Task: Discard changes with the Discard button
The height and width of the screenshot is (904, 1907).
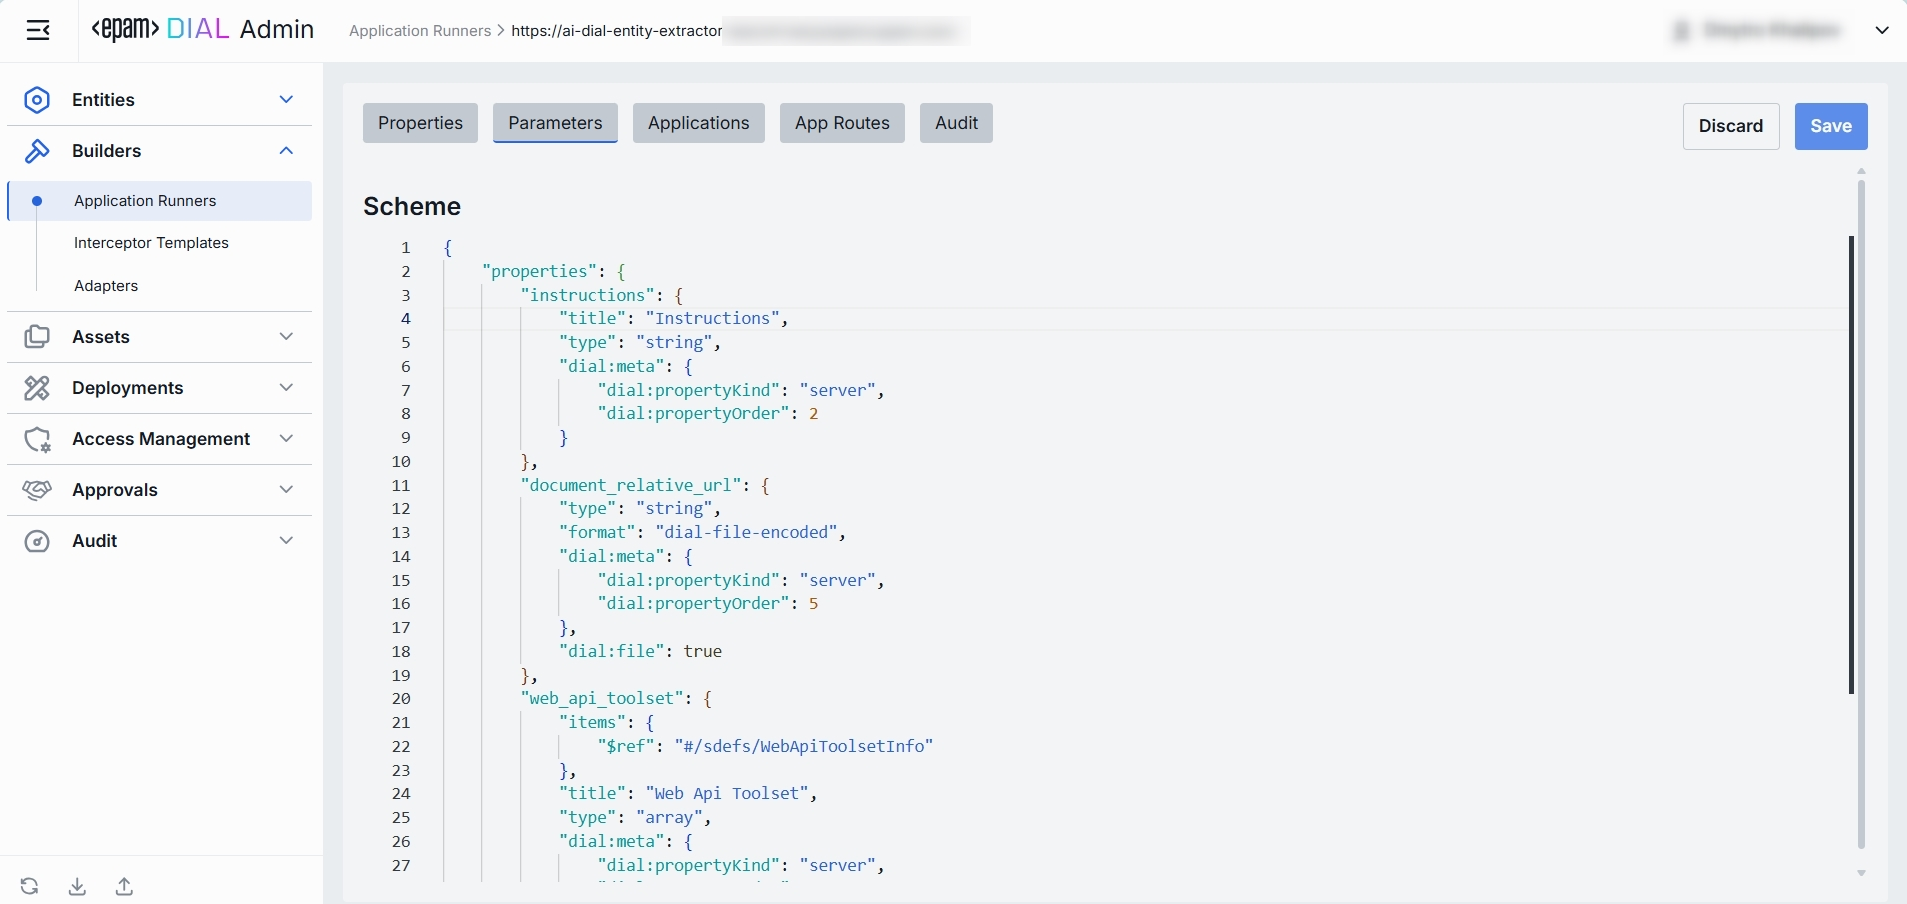Action: 1730,126
